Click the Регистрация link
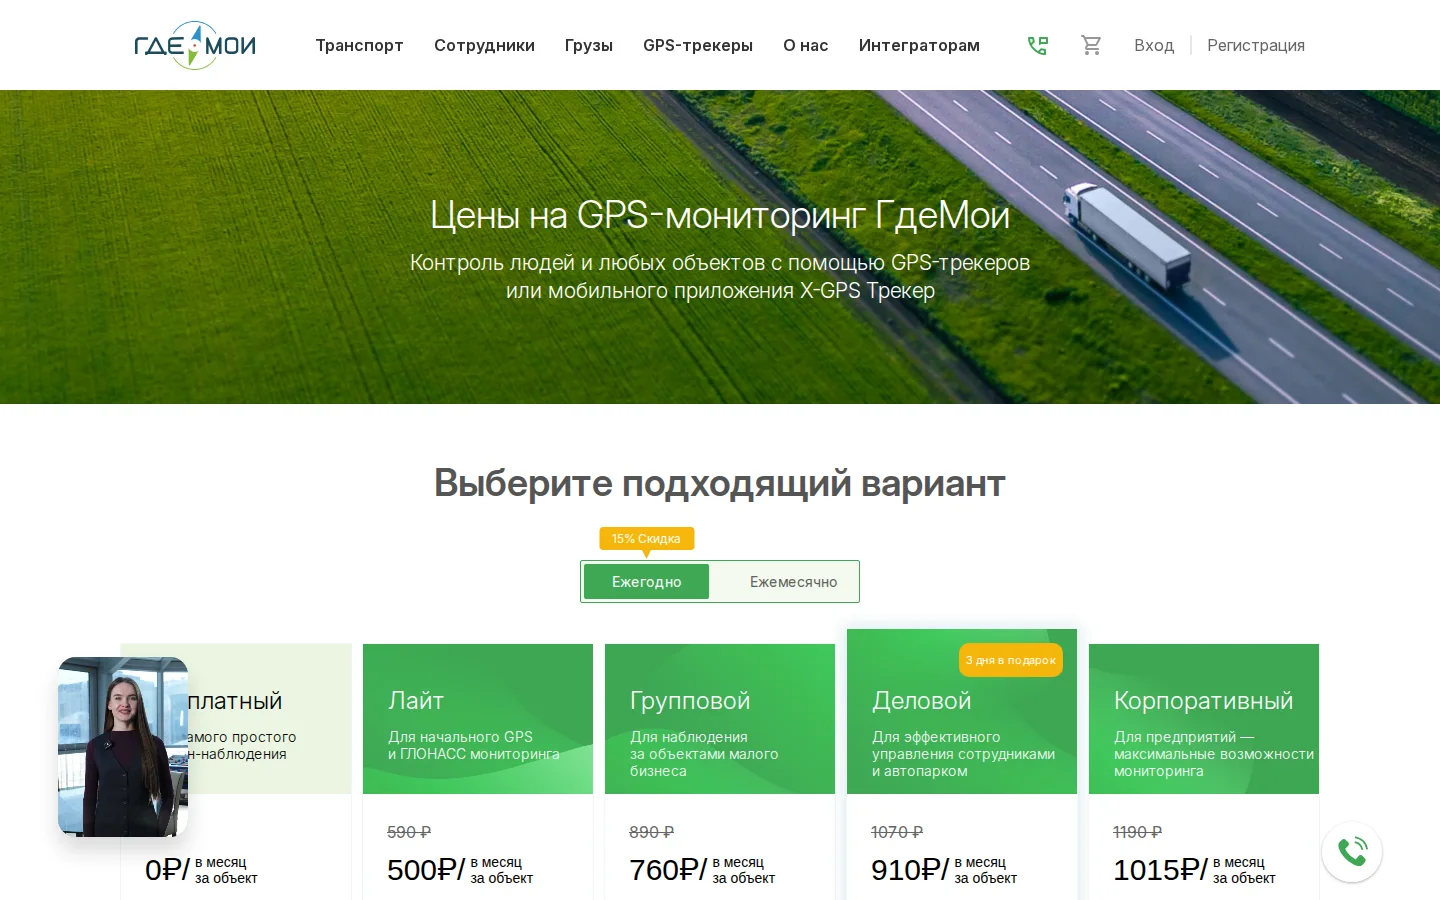Viewport: 1440px width, 900px height. [x=1256, y=45]
